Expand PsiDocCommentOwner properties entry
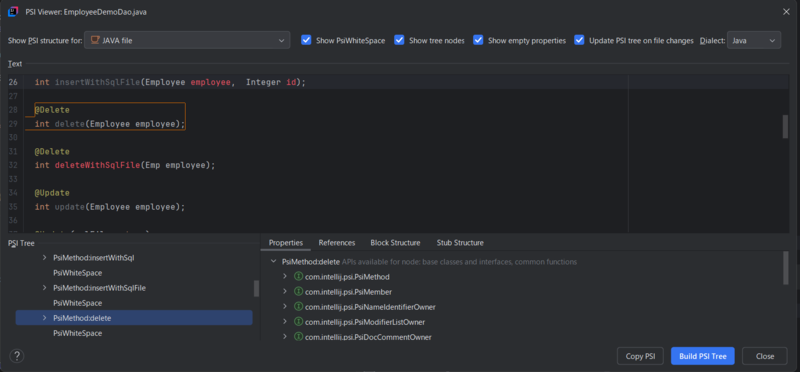The image size is (800, 372). 285,337
